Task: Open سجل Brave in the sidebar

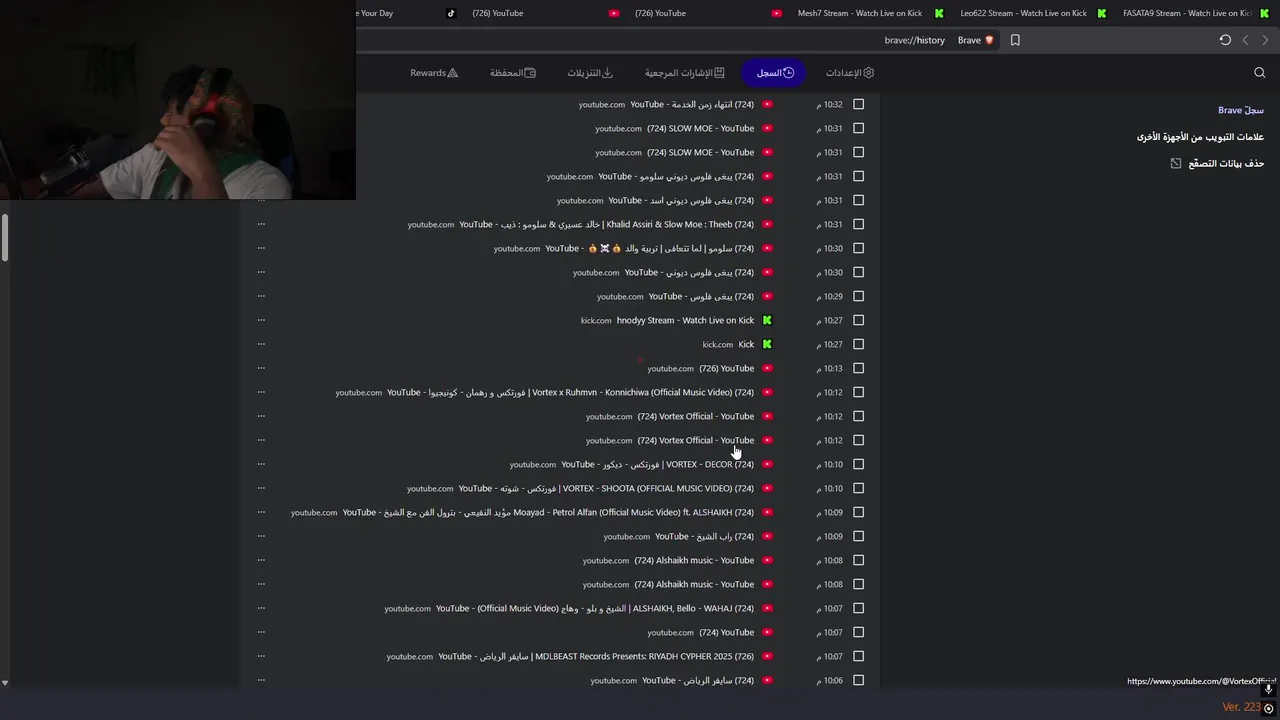Action: click(x=1241, y=110)
